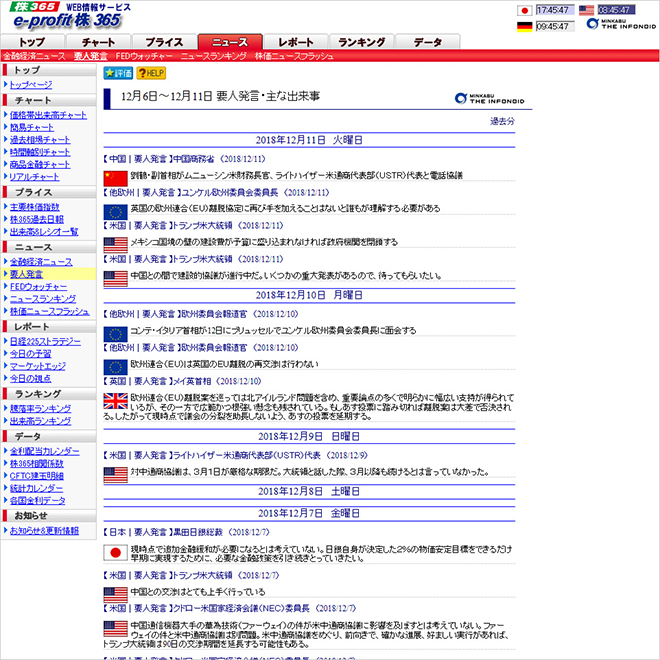This screenshot has height=660, width=660.
Task: Open the 株365相関係数 sidebar link
Action: click(x=37, y=464)
